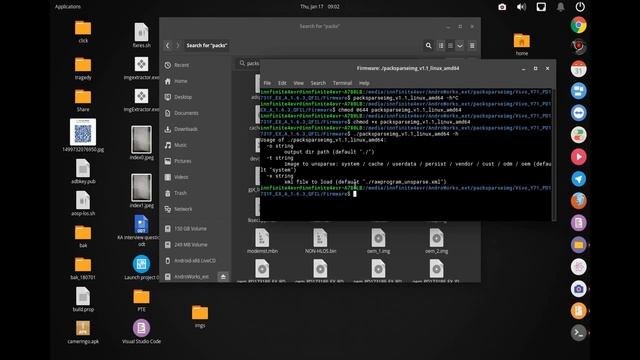Open the terminal File menu

267,83
